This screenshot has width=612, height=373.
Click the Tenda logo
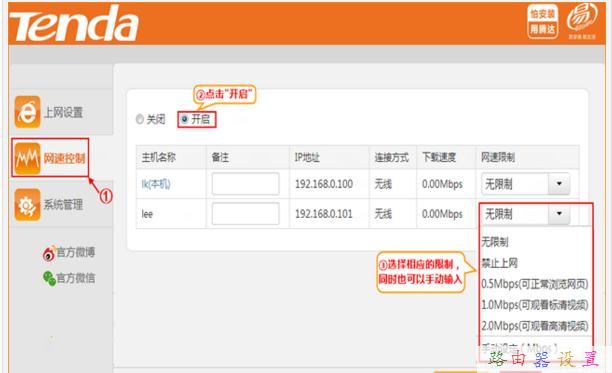(74, 24)
